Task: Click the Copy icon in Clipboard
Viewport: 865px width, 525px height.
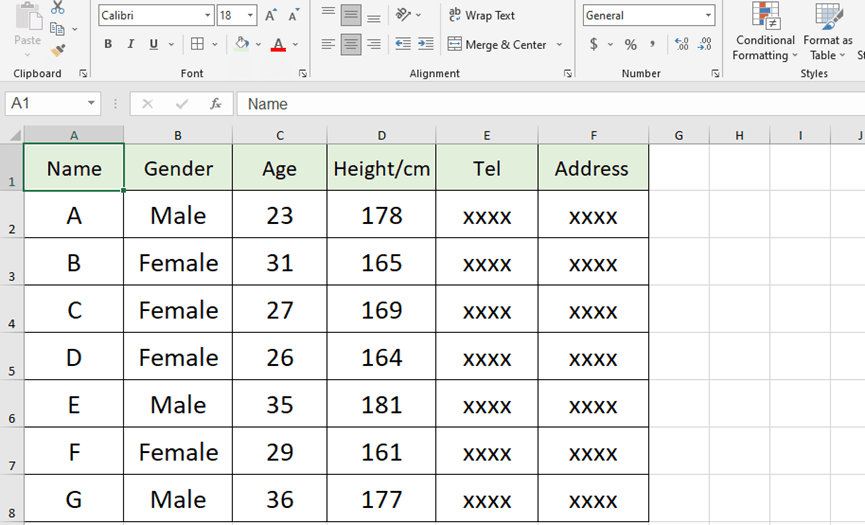Action: (57, 29)
